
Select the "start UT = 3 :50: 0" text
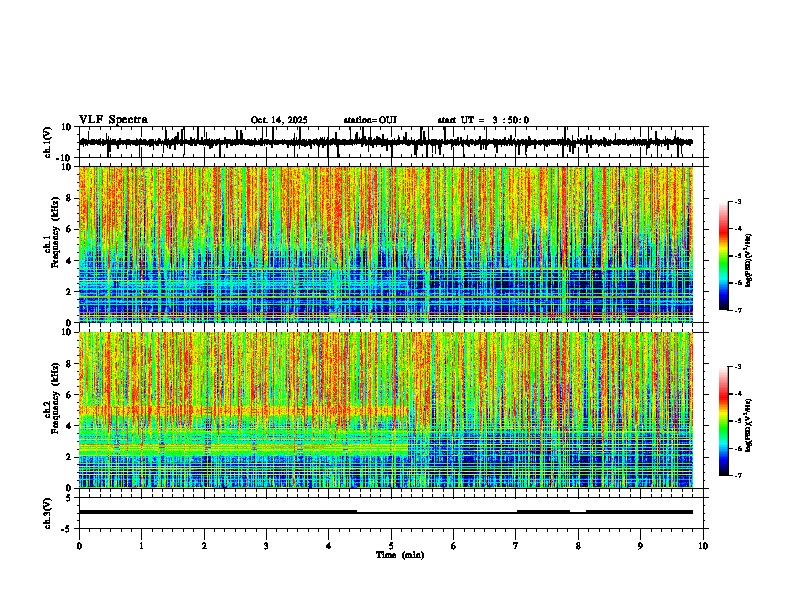483,120
